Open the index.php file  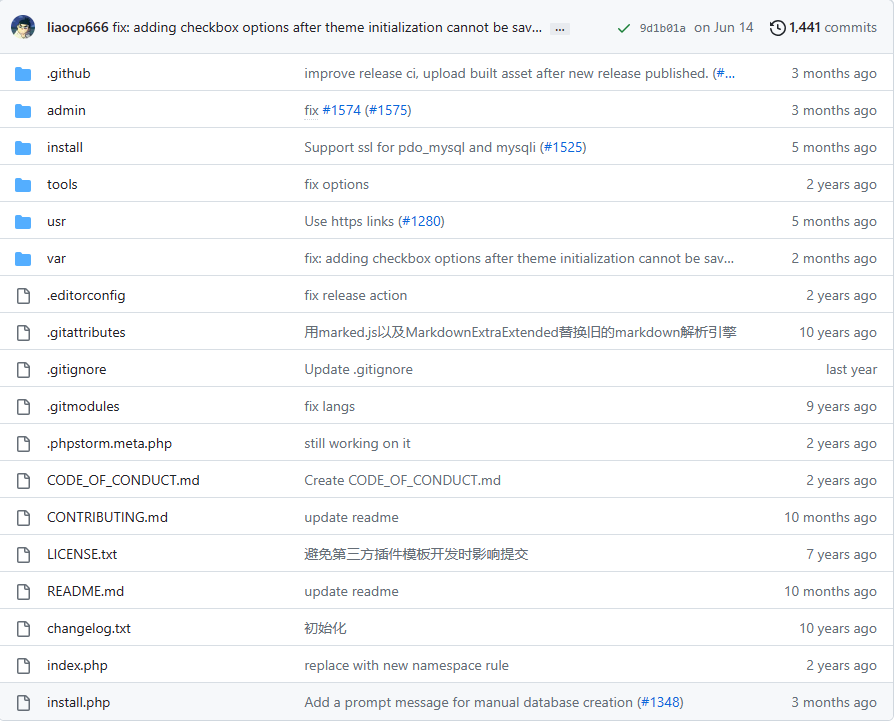tap(77, 666)
